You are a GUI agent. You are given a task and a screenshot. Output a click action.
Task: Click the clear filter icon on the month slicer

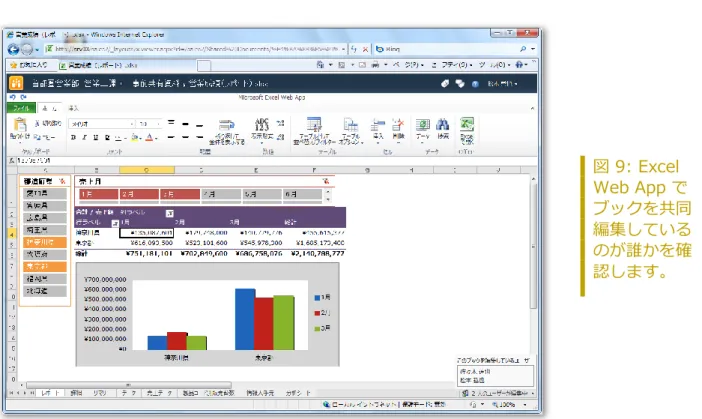click(x=325, y=181)
